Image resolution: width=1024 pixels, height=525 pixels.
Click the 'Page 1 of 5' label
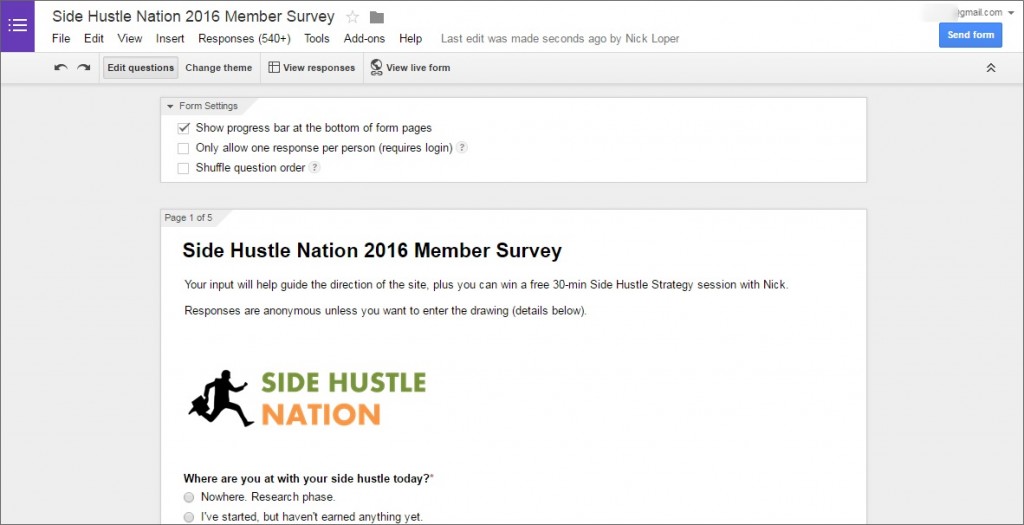188,217
